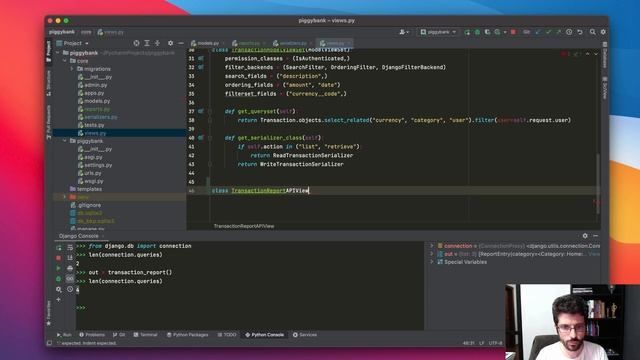The height and width of the screenshot is (360, 640).
Task: Open the Project panel's gear options
Action: click(x=171, y=43)
